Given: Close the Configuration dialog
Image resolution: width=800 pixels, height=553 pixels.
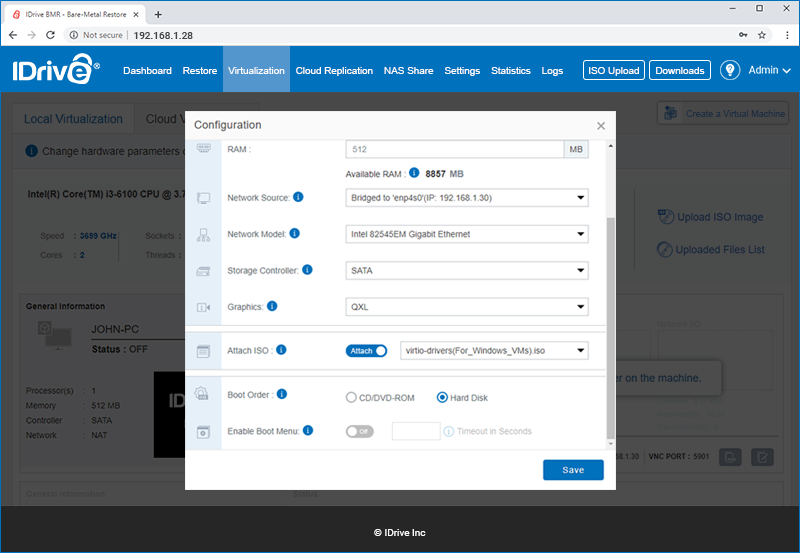Looking at the screenshot, I should pyautogui.click(x=601, y=125).
